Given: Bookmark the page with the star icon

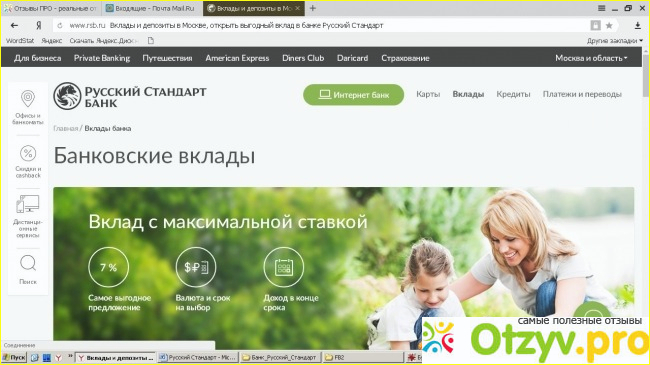Looking at the screenshot, I should pos(609,26).
